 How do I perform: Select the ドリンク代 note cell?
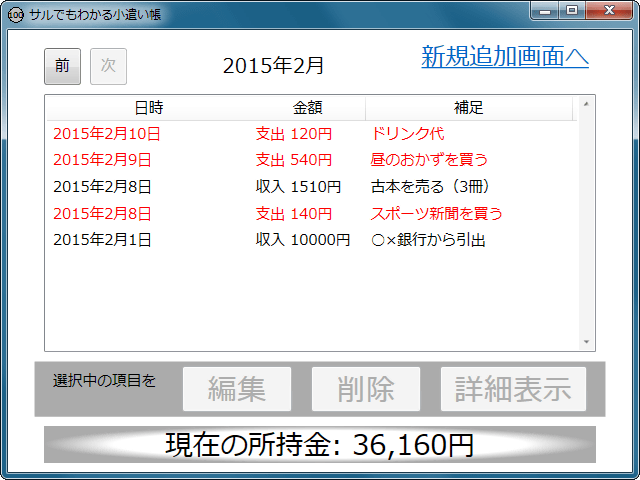[407, 134]
